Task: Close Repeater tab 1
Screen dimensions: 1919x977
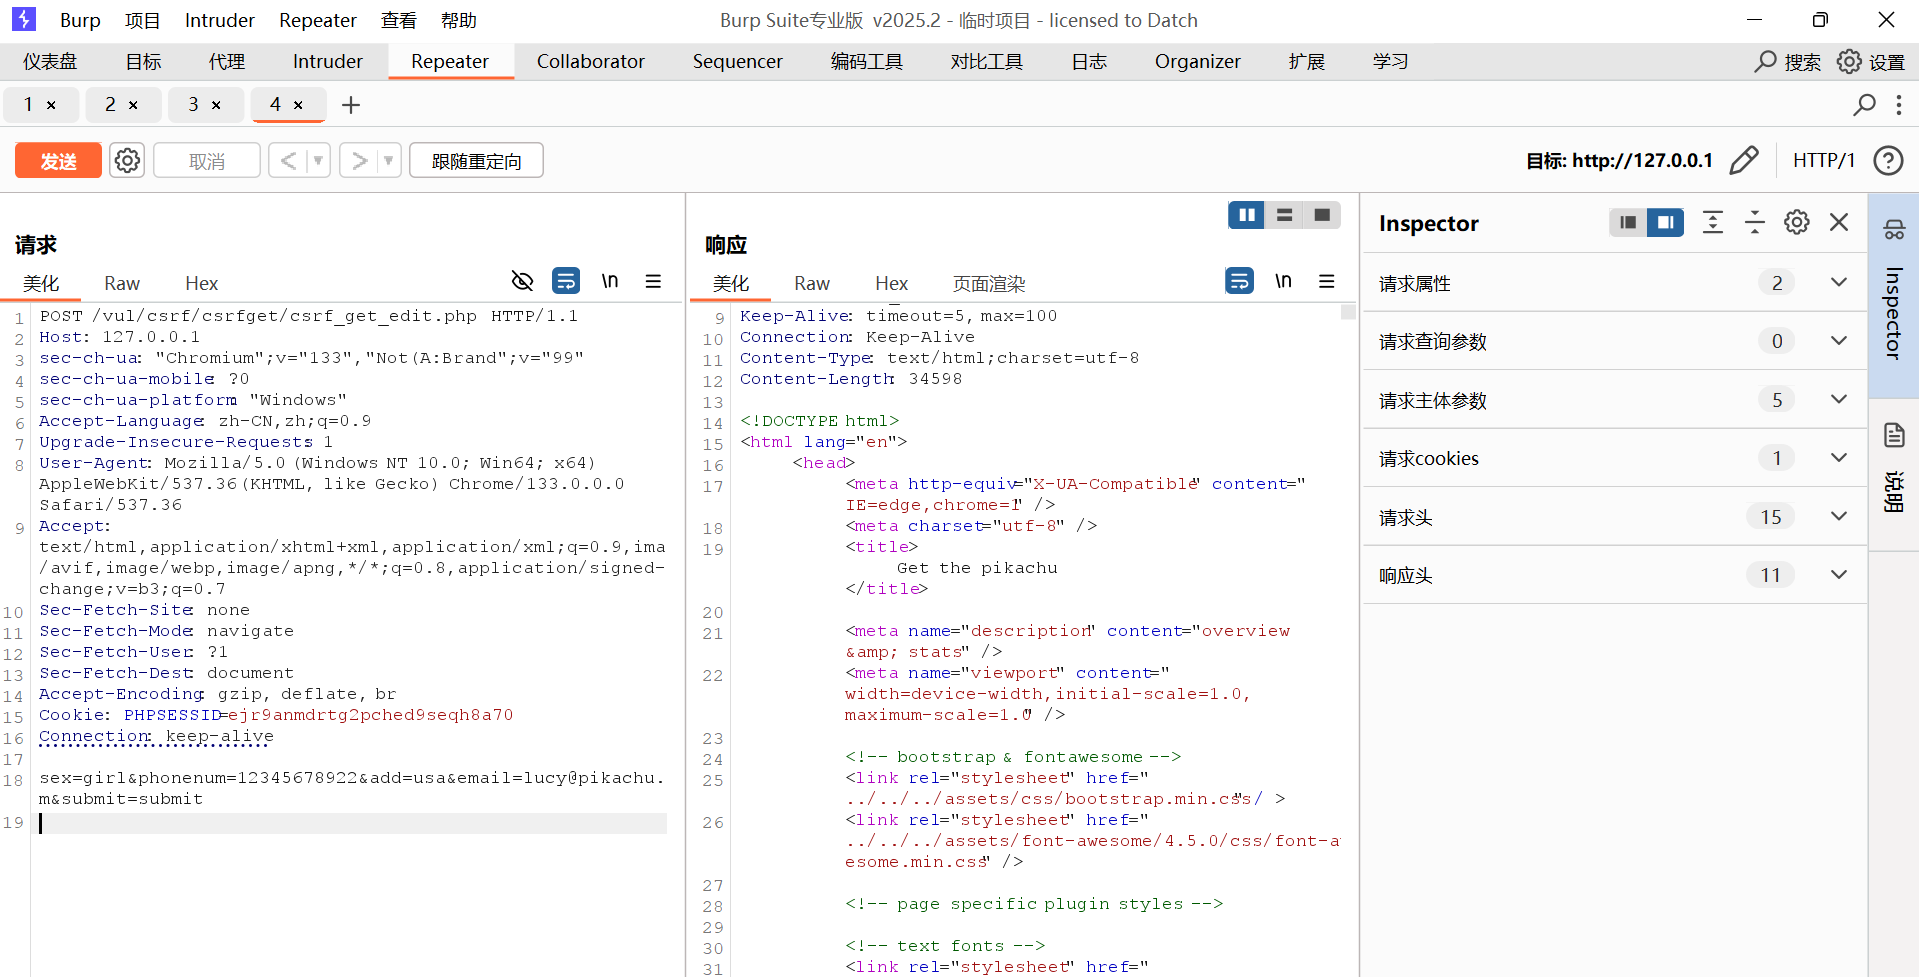Action: (x=51, y=105)
